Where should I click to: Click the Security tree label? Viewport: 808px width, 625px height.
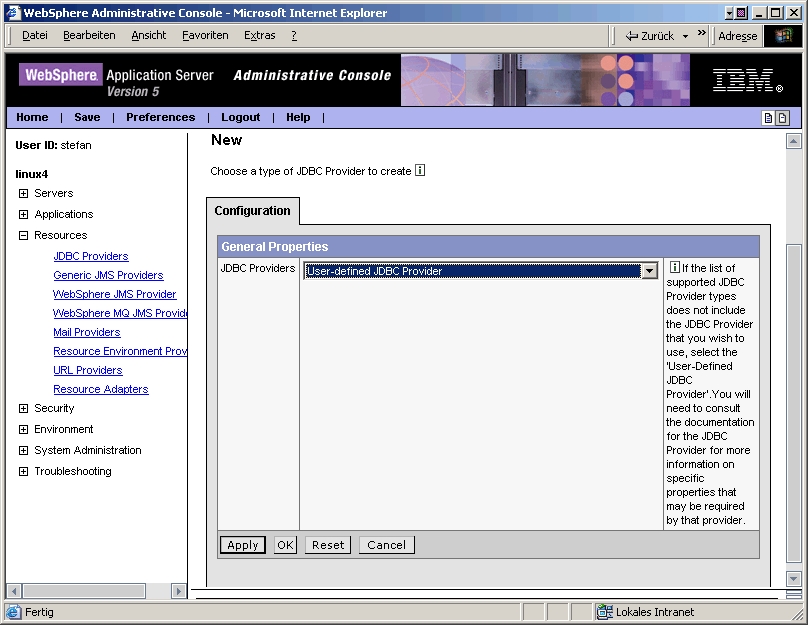[54, 409]
